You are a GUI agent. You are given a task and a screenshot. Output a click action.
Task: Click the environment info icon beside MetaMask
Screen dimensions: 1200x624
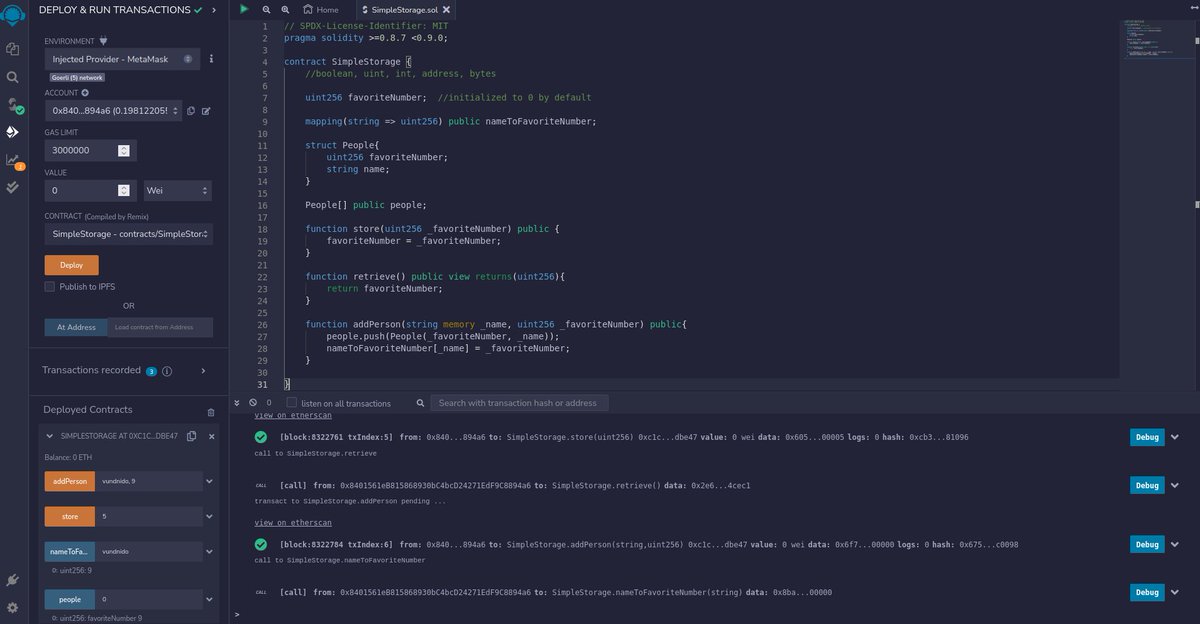[x=212, y=60]
